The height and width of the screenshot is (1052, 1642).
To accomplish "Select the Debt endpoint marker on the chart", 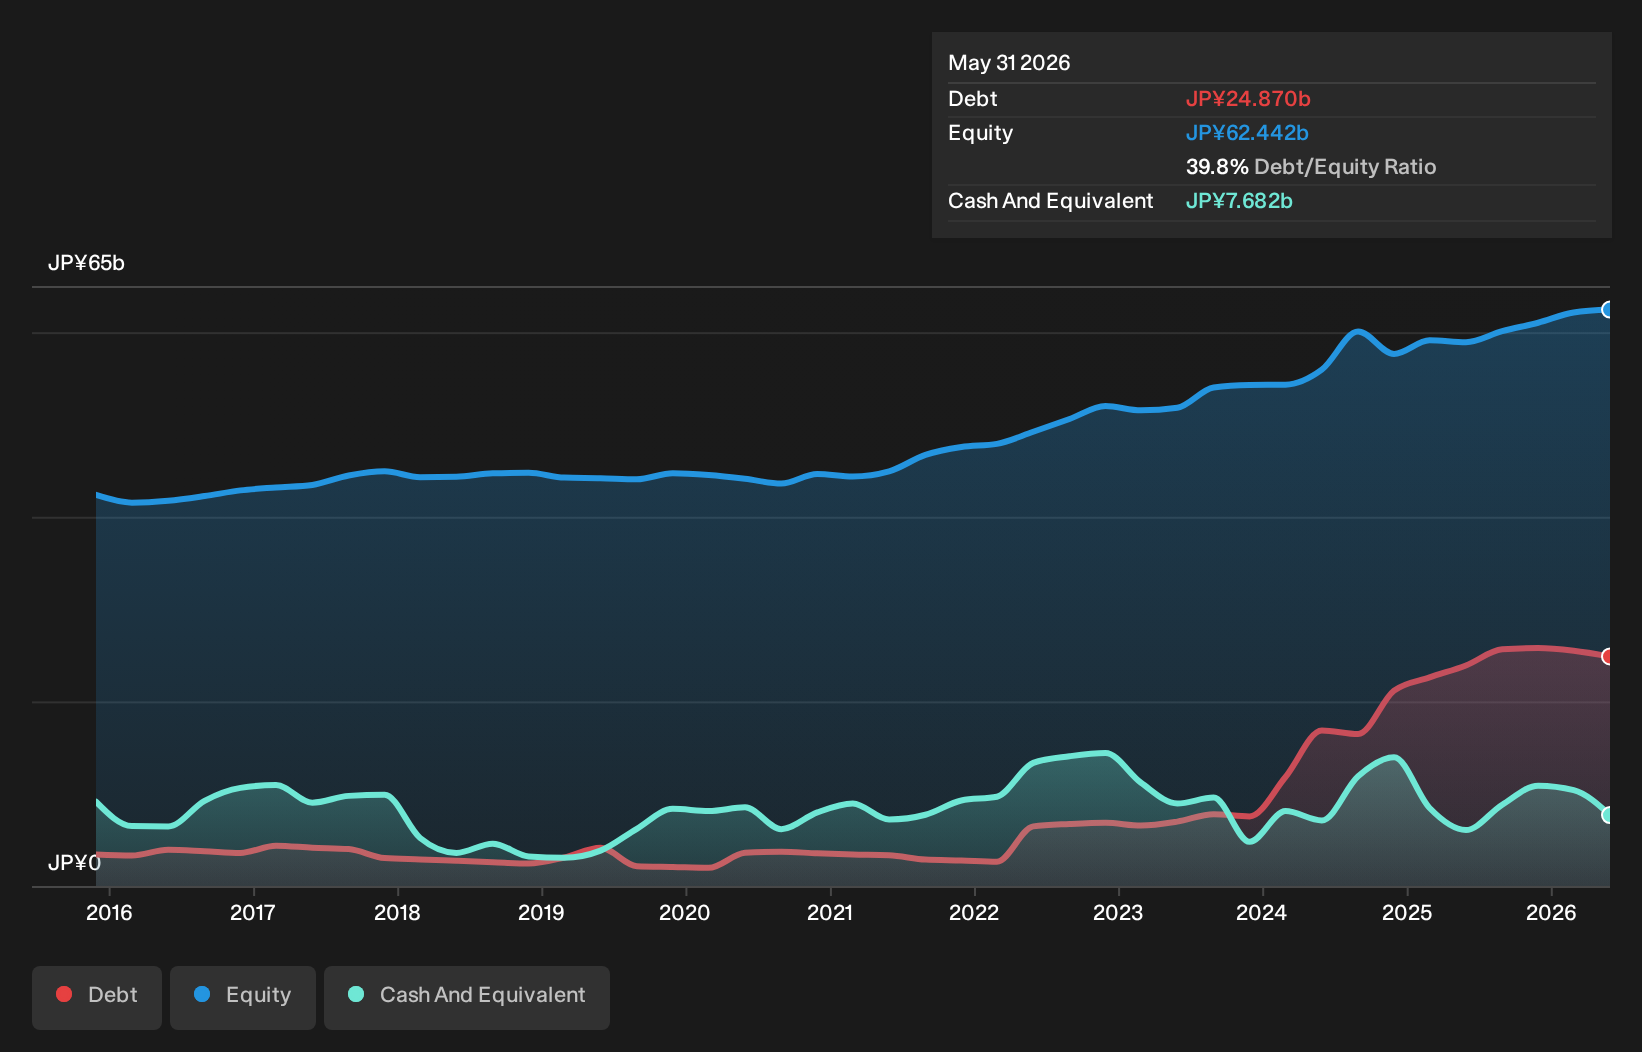I will pyautogui.click(x=1608, y=656).
